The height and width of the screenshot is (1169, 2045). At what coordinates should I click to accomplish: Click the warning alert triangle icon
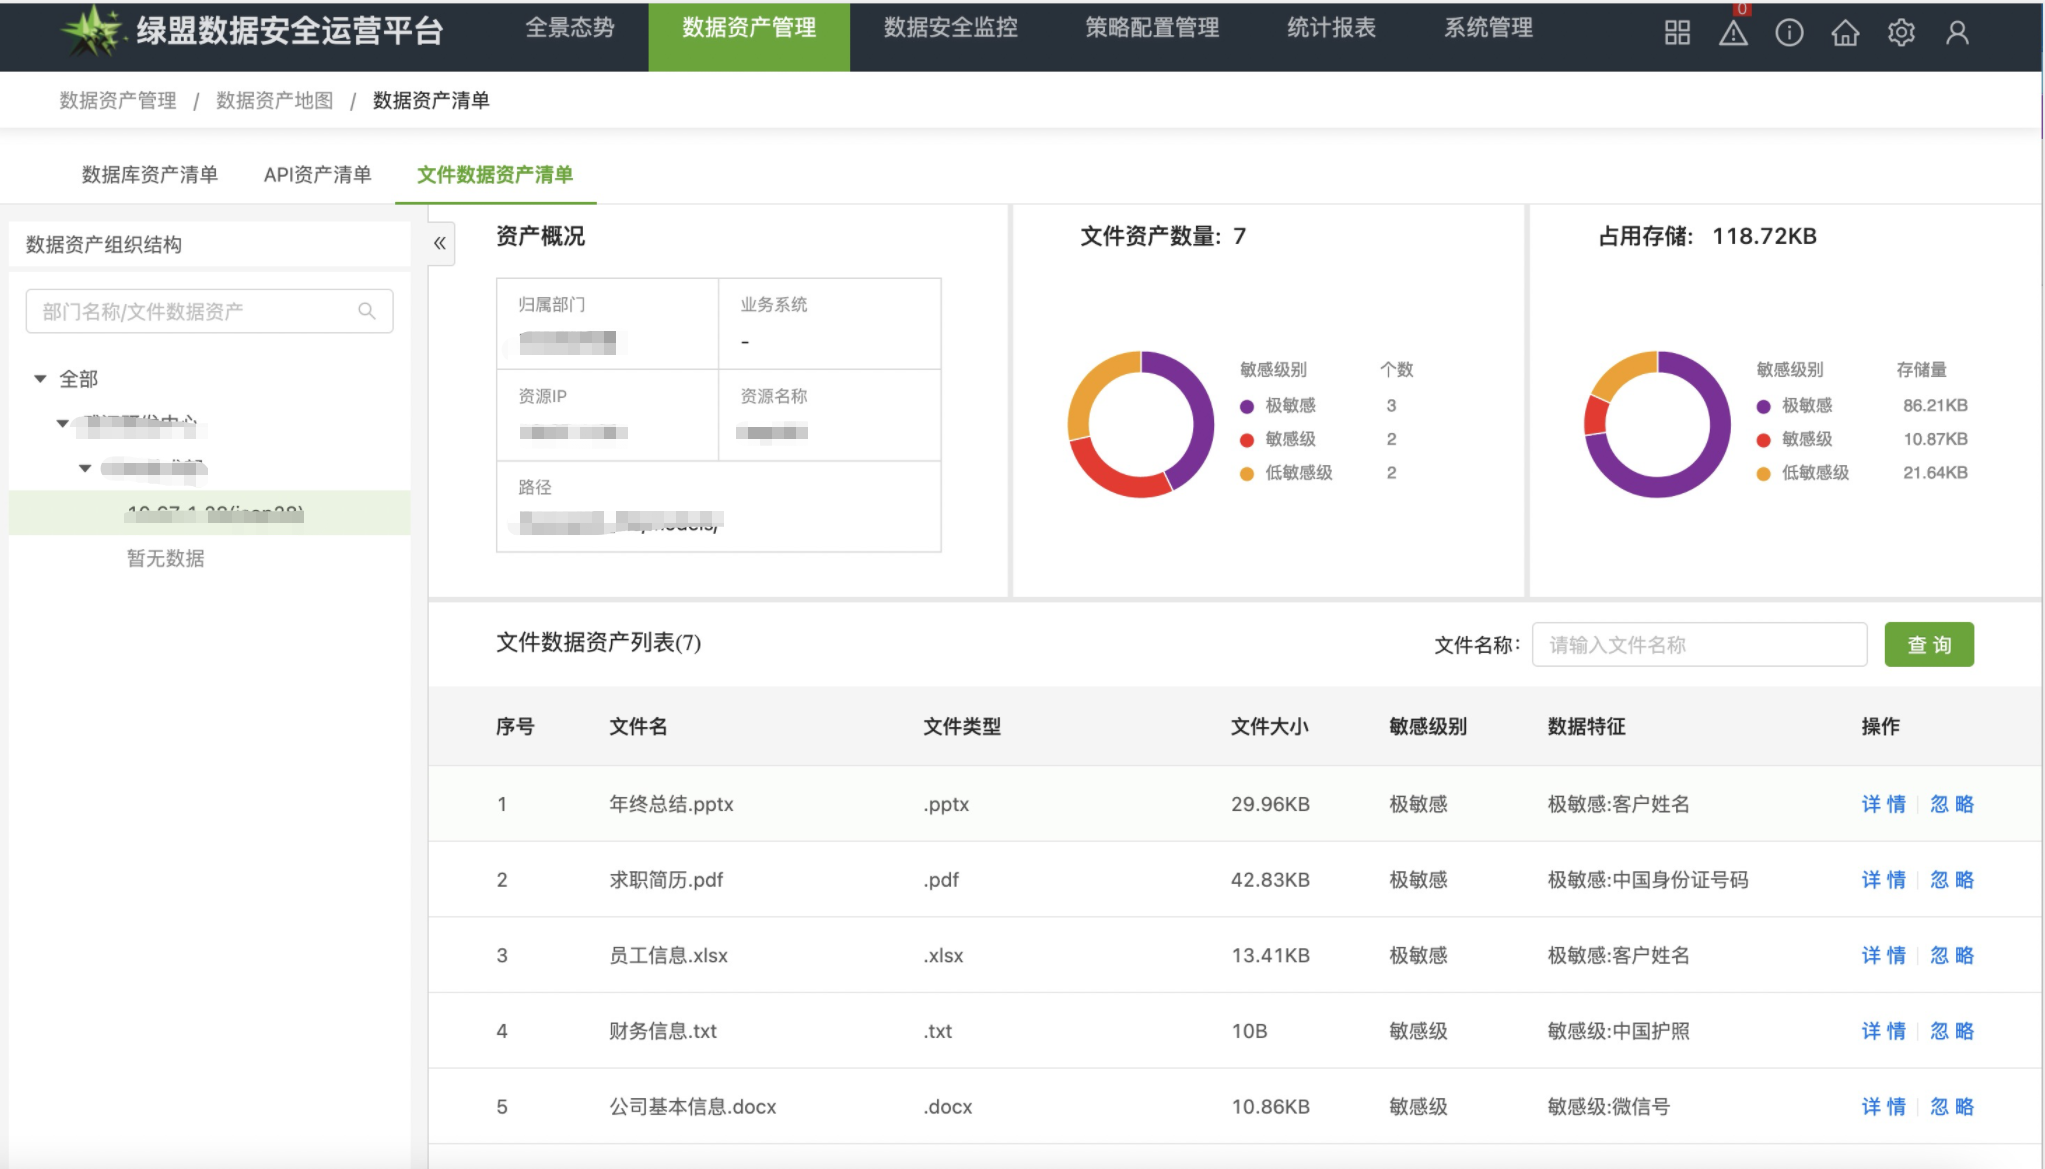pos(1733,33)
